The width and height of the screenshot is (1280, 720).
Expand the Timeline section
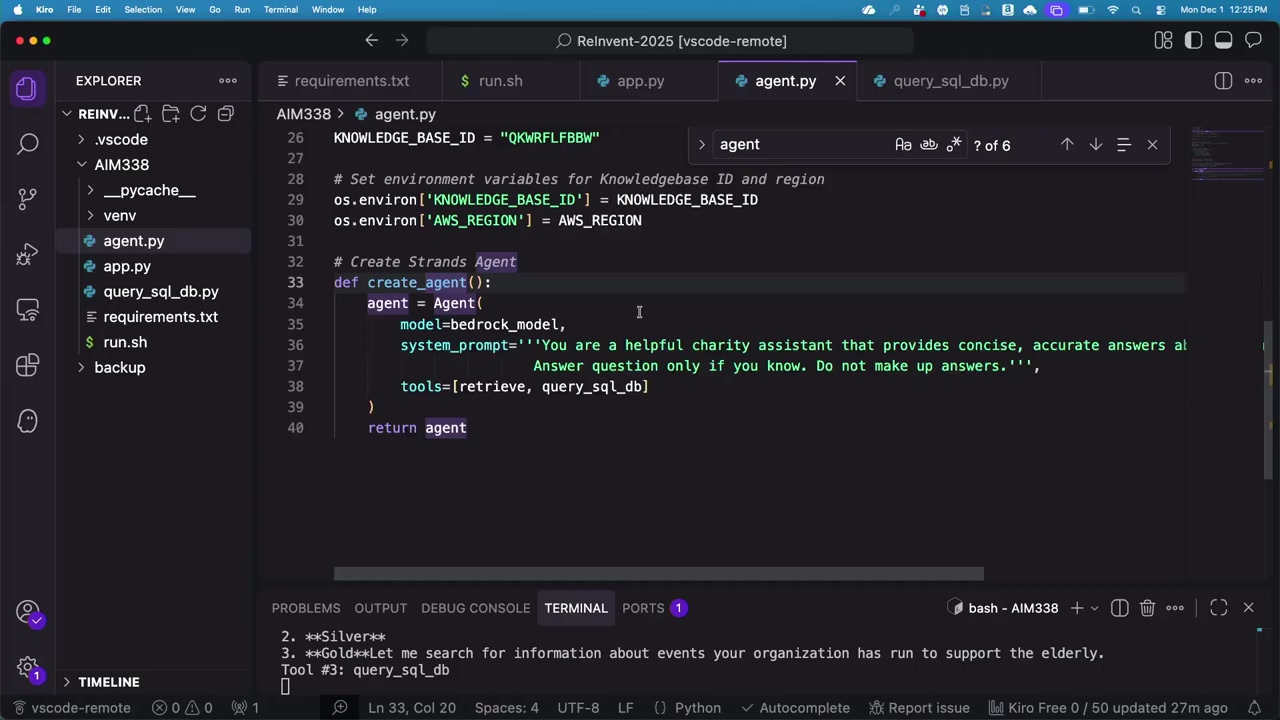(108, 682)
